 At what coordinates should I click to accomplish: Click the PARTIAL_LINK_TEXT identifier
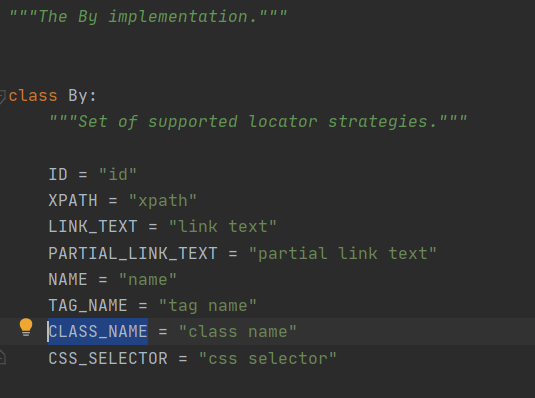tap(133, 253)
